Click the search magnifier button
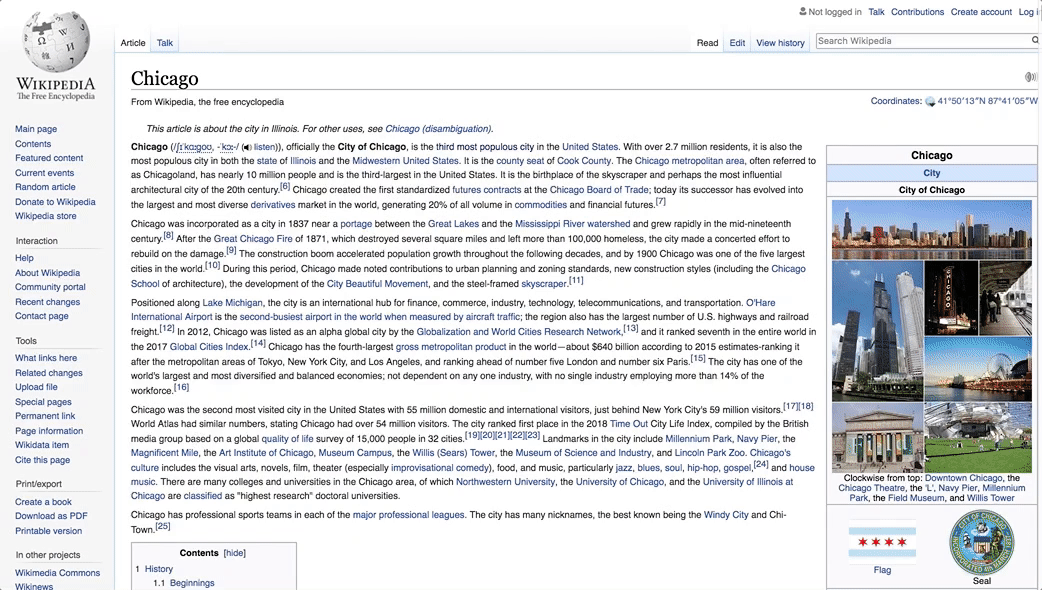The width and height of the screenshot is (1042, 590). point(1035,41)
